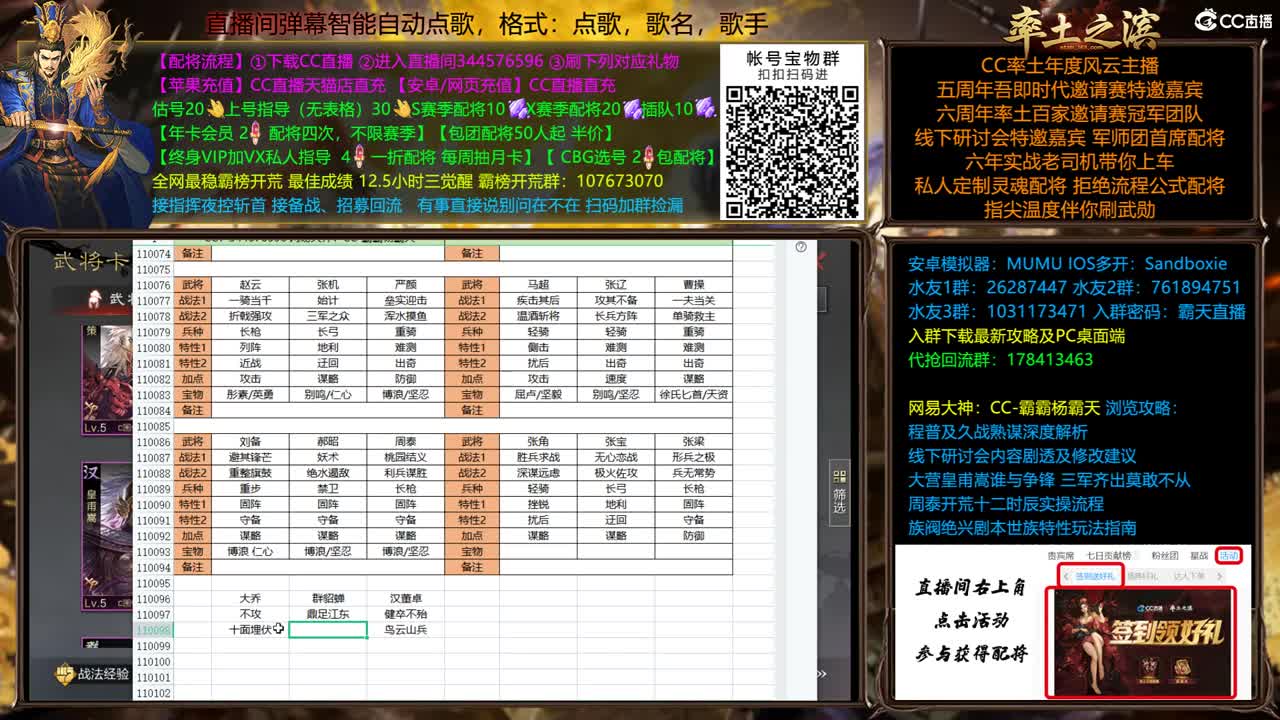
Task: Open the 粉丝团 tab
Action: coord(1164,556)
